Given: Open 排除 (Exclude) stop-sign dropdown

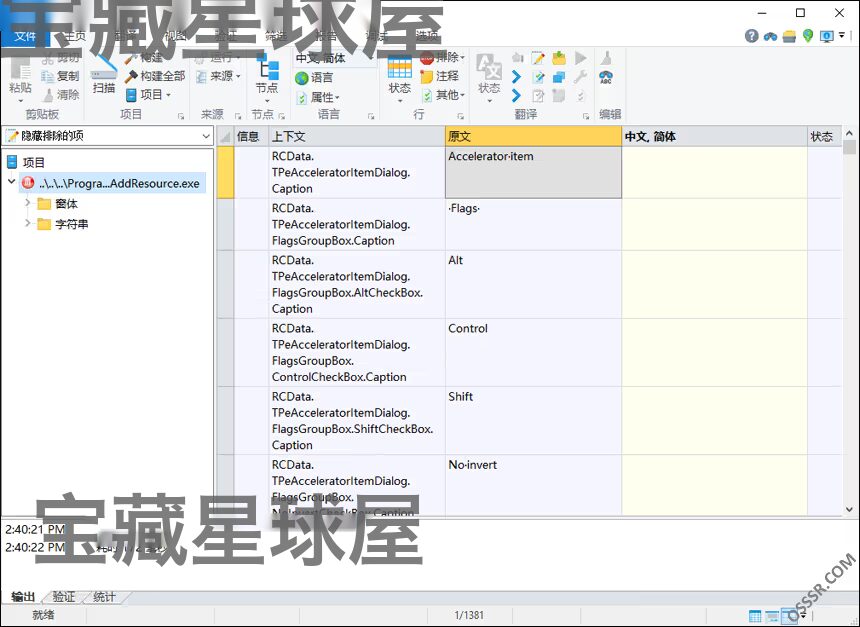Looking at the screenshot, I should (443, 58).
